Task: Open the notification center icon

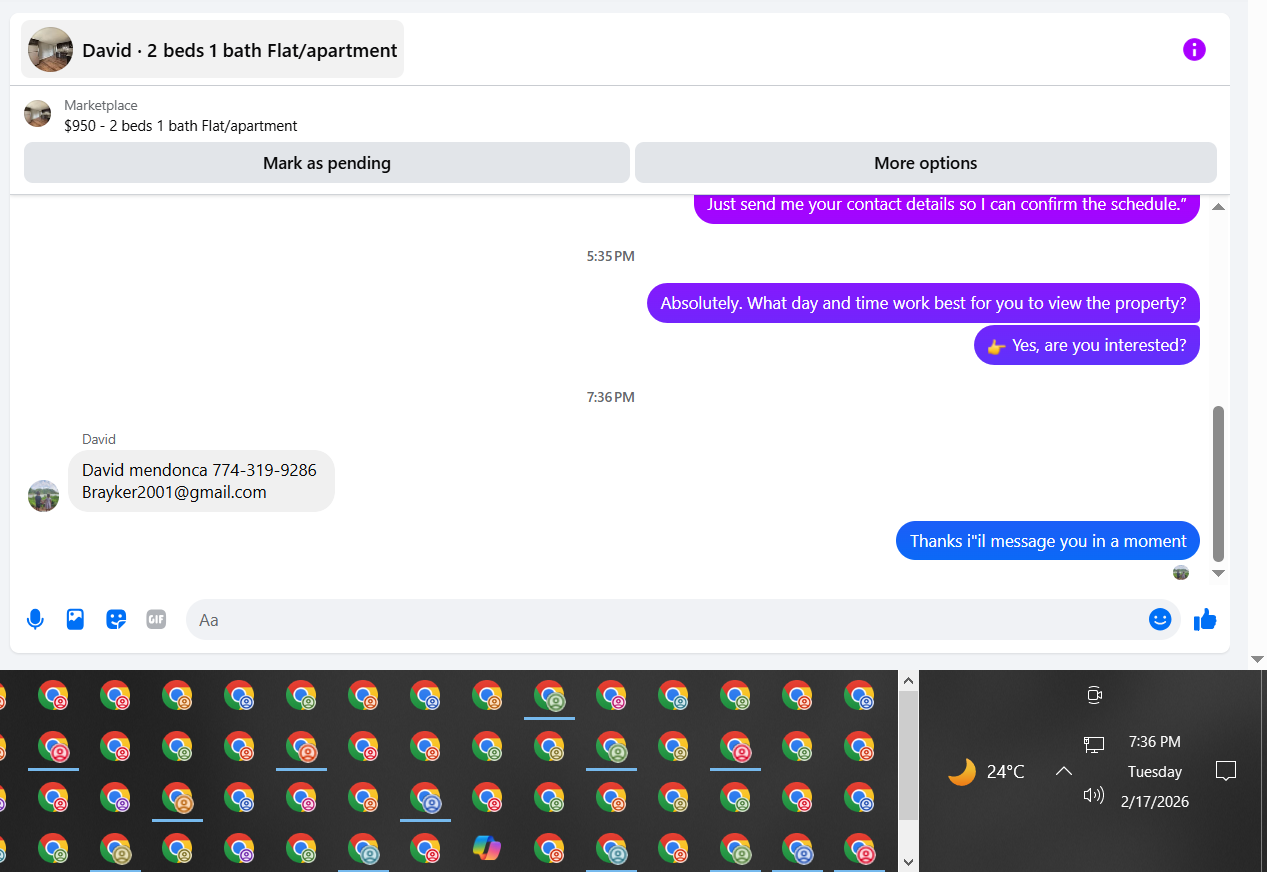Action: pos(1226,771)
